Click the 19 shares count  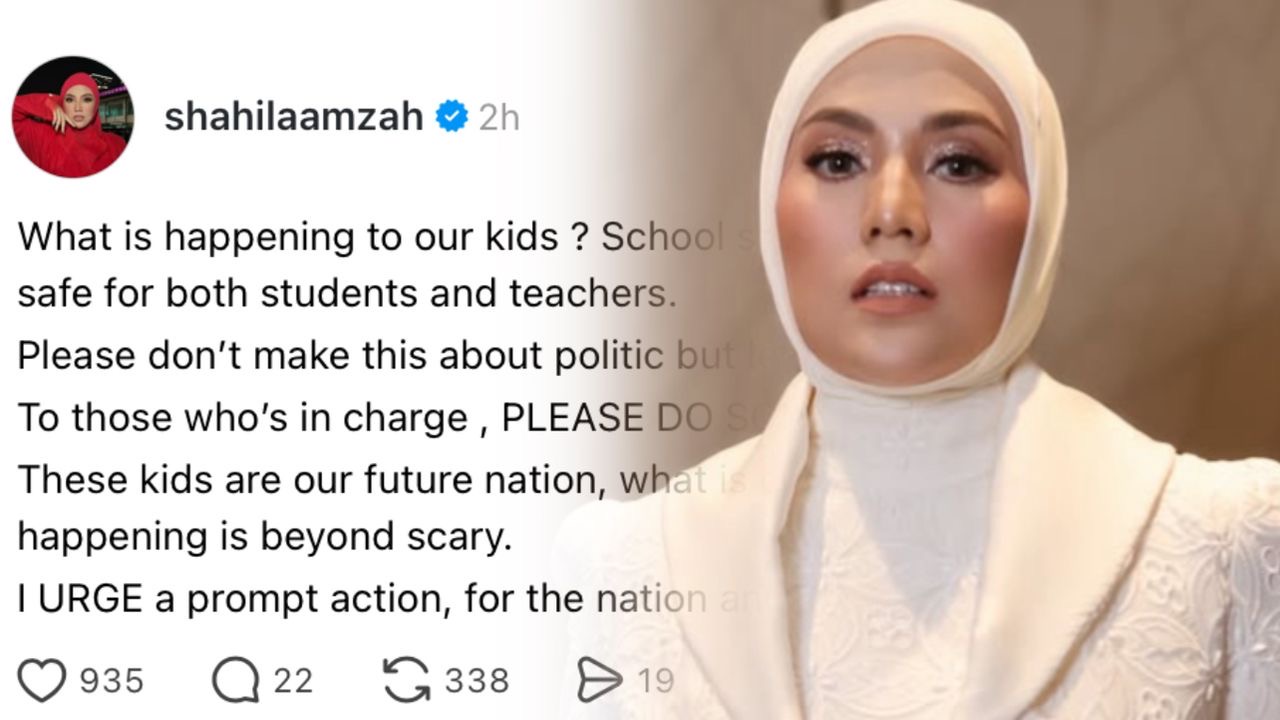coord(656,681)
